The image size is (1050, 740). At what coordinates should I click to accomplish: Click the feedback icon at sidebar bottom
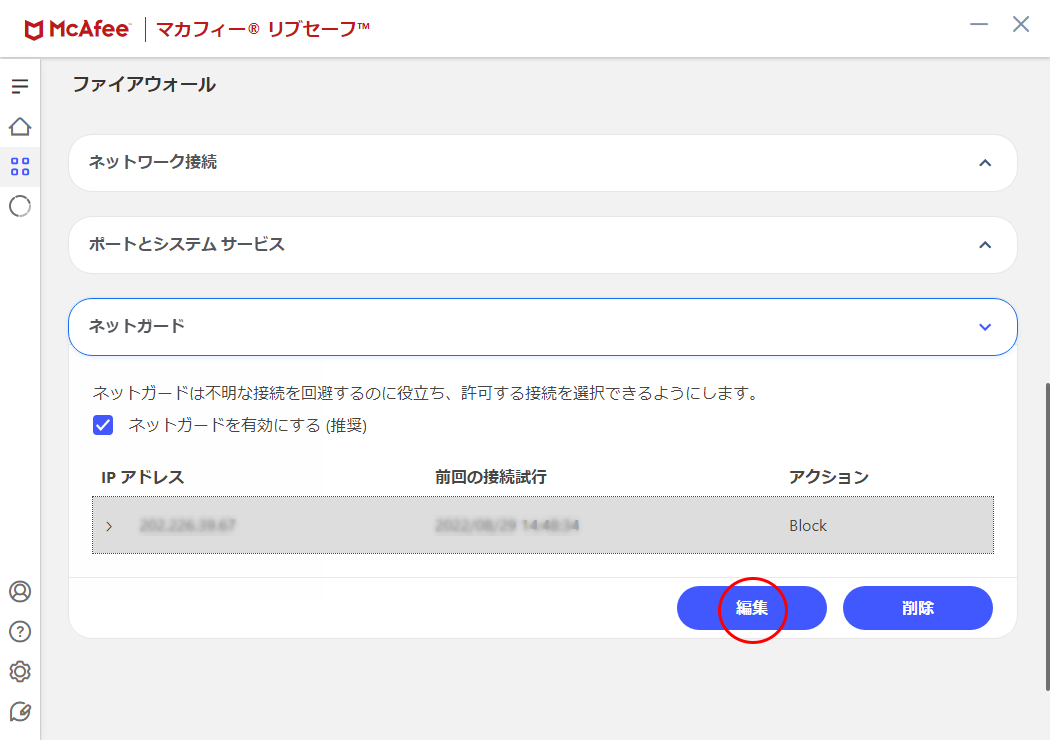[20, 711]
